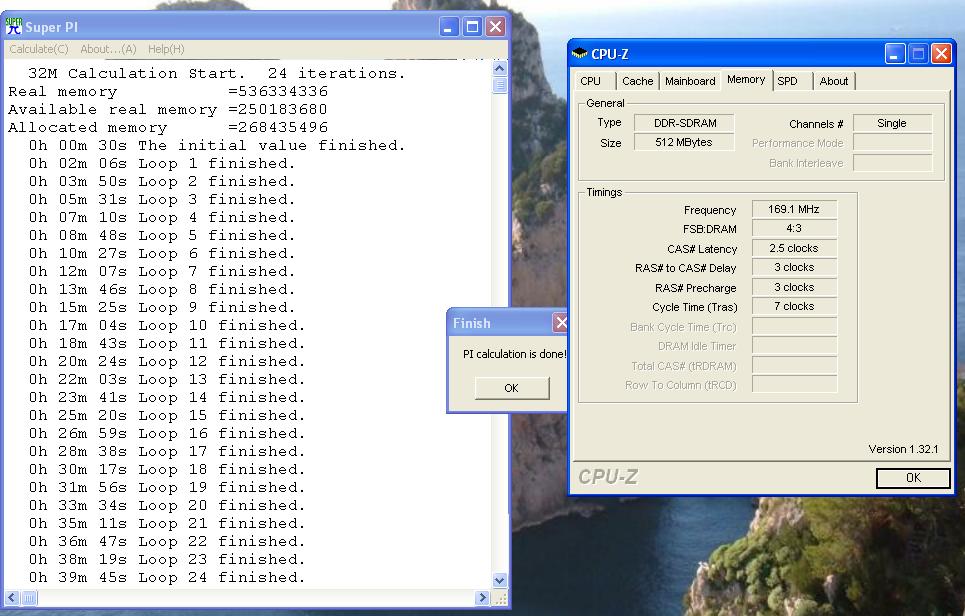Click the Size field showing 512 MBytes
Viewport: 965px width, 616px height.
coord(684,142)
